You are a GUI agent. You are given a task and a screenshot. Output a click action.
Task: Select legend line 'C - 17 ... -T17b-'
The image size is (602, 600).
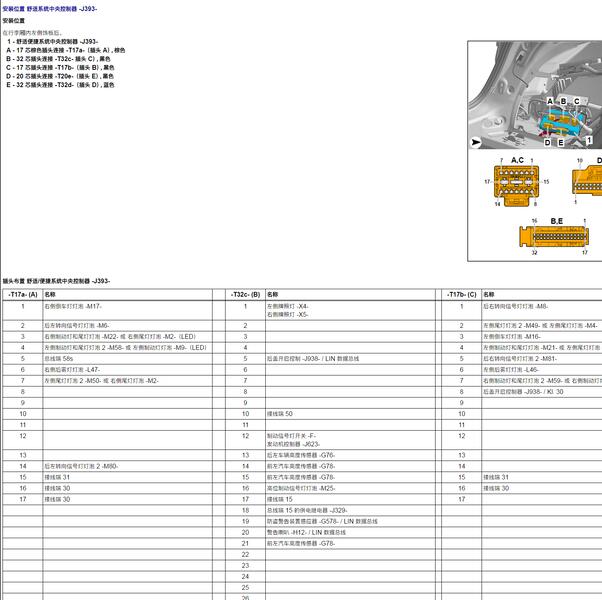[x=60, y=68]
